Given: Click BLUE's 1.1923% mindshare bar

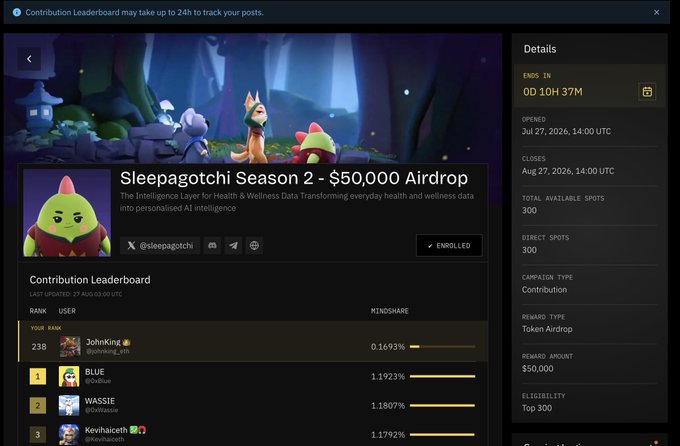Looking at the screenshot, I should [442, 376].
